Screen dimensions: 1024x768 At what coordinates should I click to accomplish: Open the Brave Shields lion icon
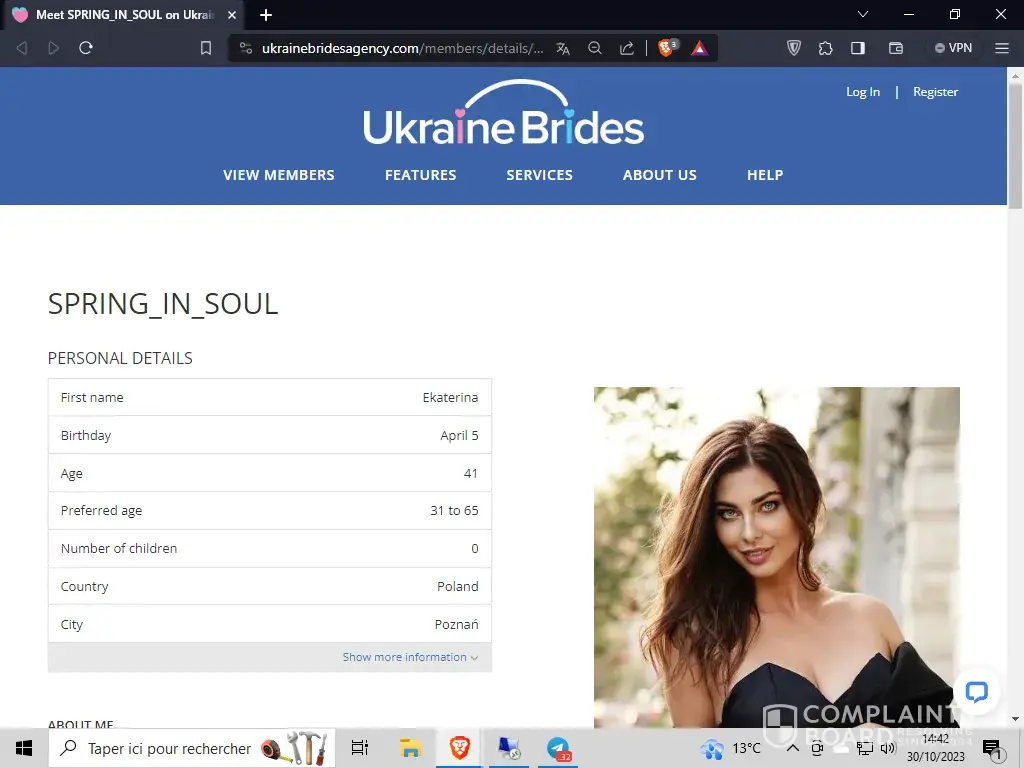pyautogui.click(x=667, y=48)
